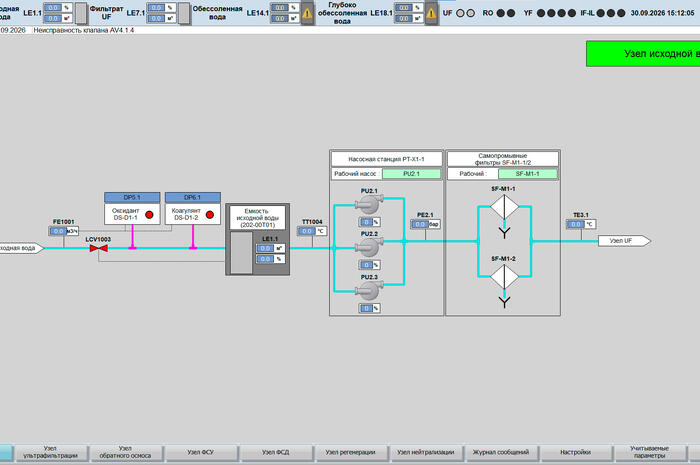
Task: Open the Узел ФСУ screen
Action: coord(201,452)
